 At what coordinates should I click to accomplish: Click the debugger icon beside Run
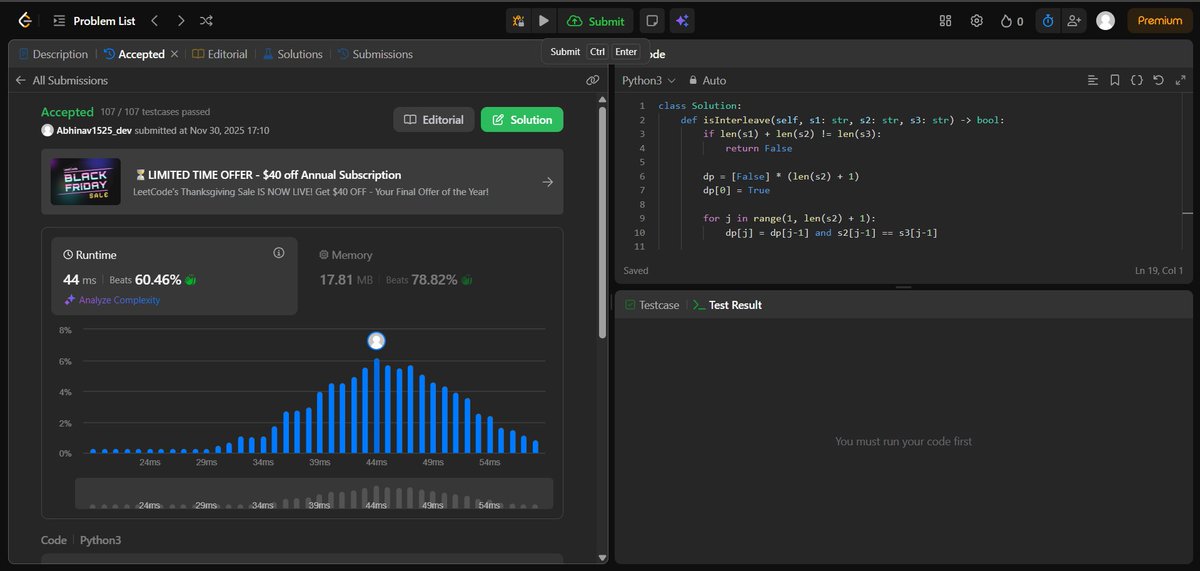[518, 20]
